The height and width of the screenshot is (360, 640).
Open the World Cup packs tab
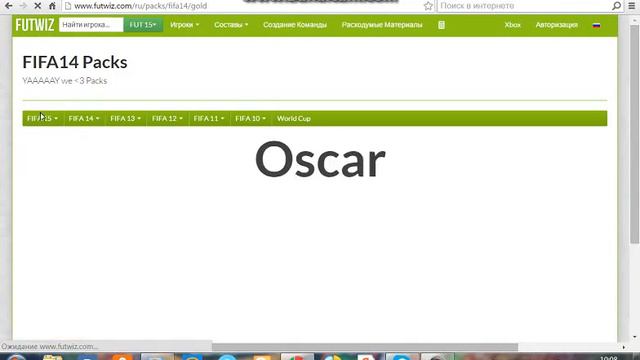coord(294,118)
